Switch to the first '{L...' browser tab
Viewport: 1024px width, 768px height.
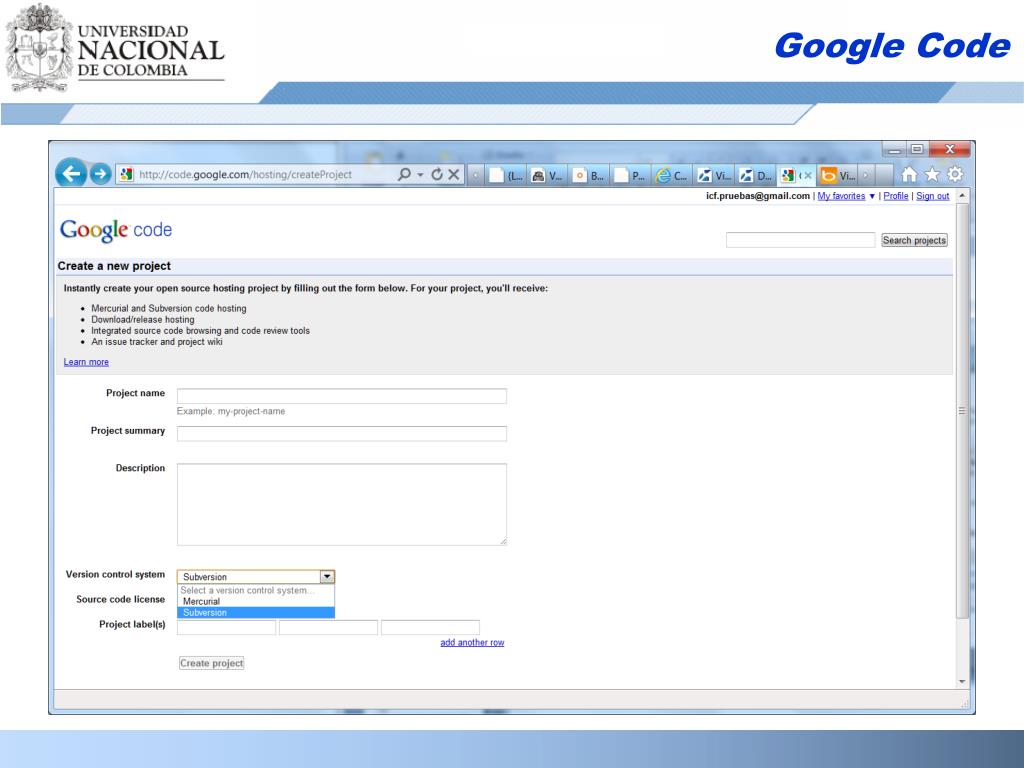(x=507, y=176)
